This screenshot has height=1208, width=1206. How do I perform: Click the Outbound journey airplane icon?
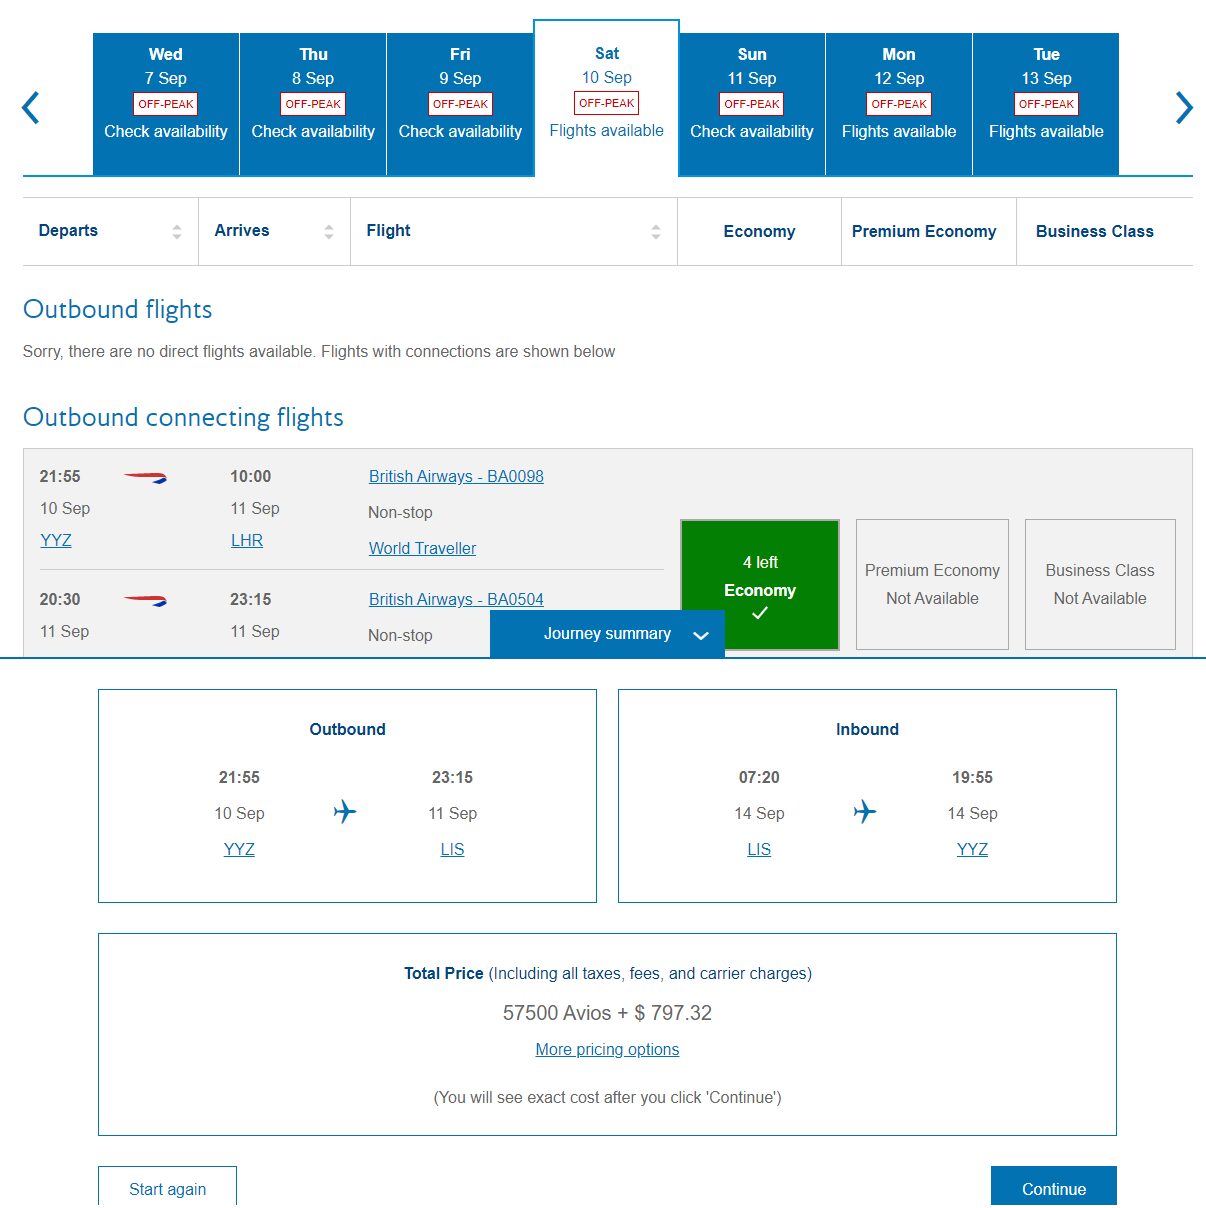345,811
